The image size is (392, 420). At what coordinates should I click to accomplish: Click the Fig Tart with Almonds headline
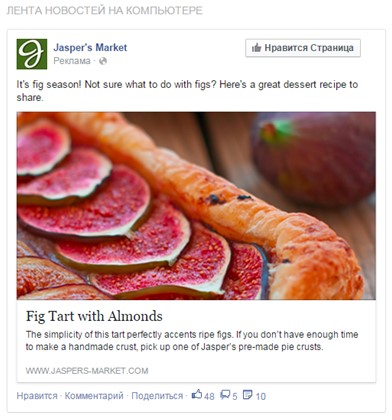[x=94, y=316]
